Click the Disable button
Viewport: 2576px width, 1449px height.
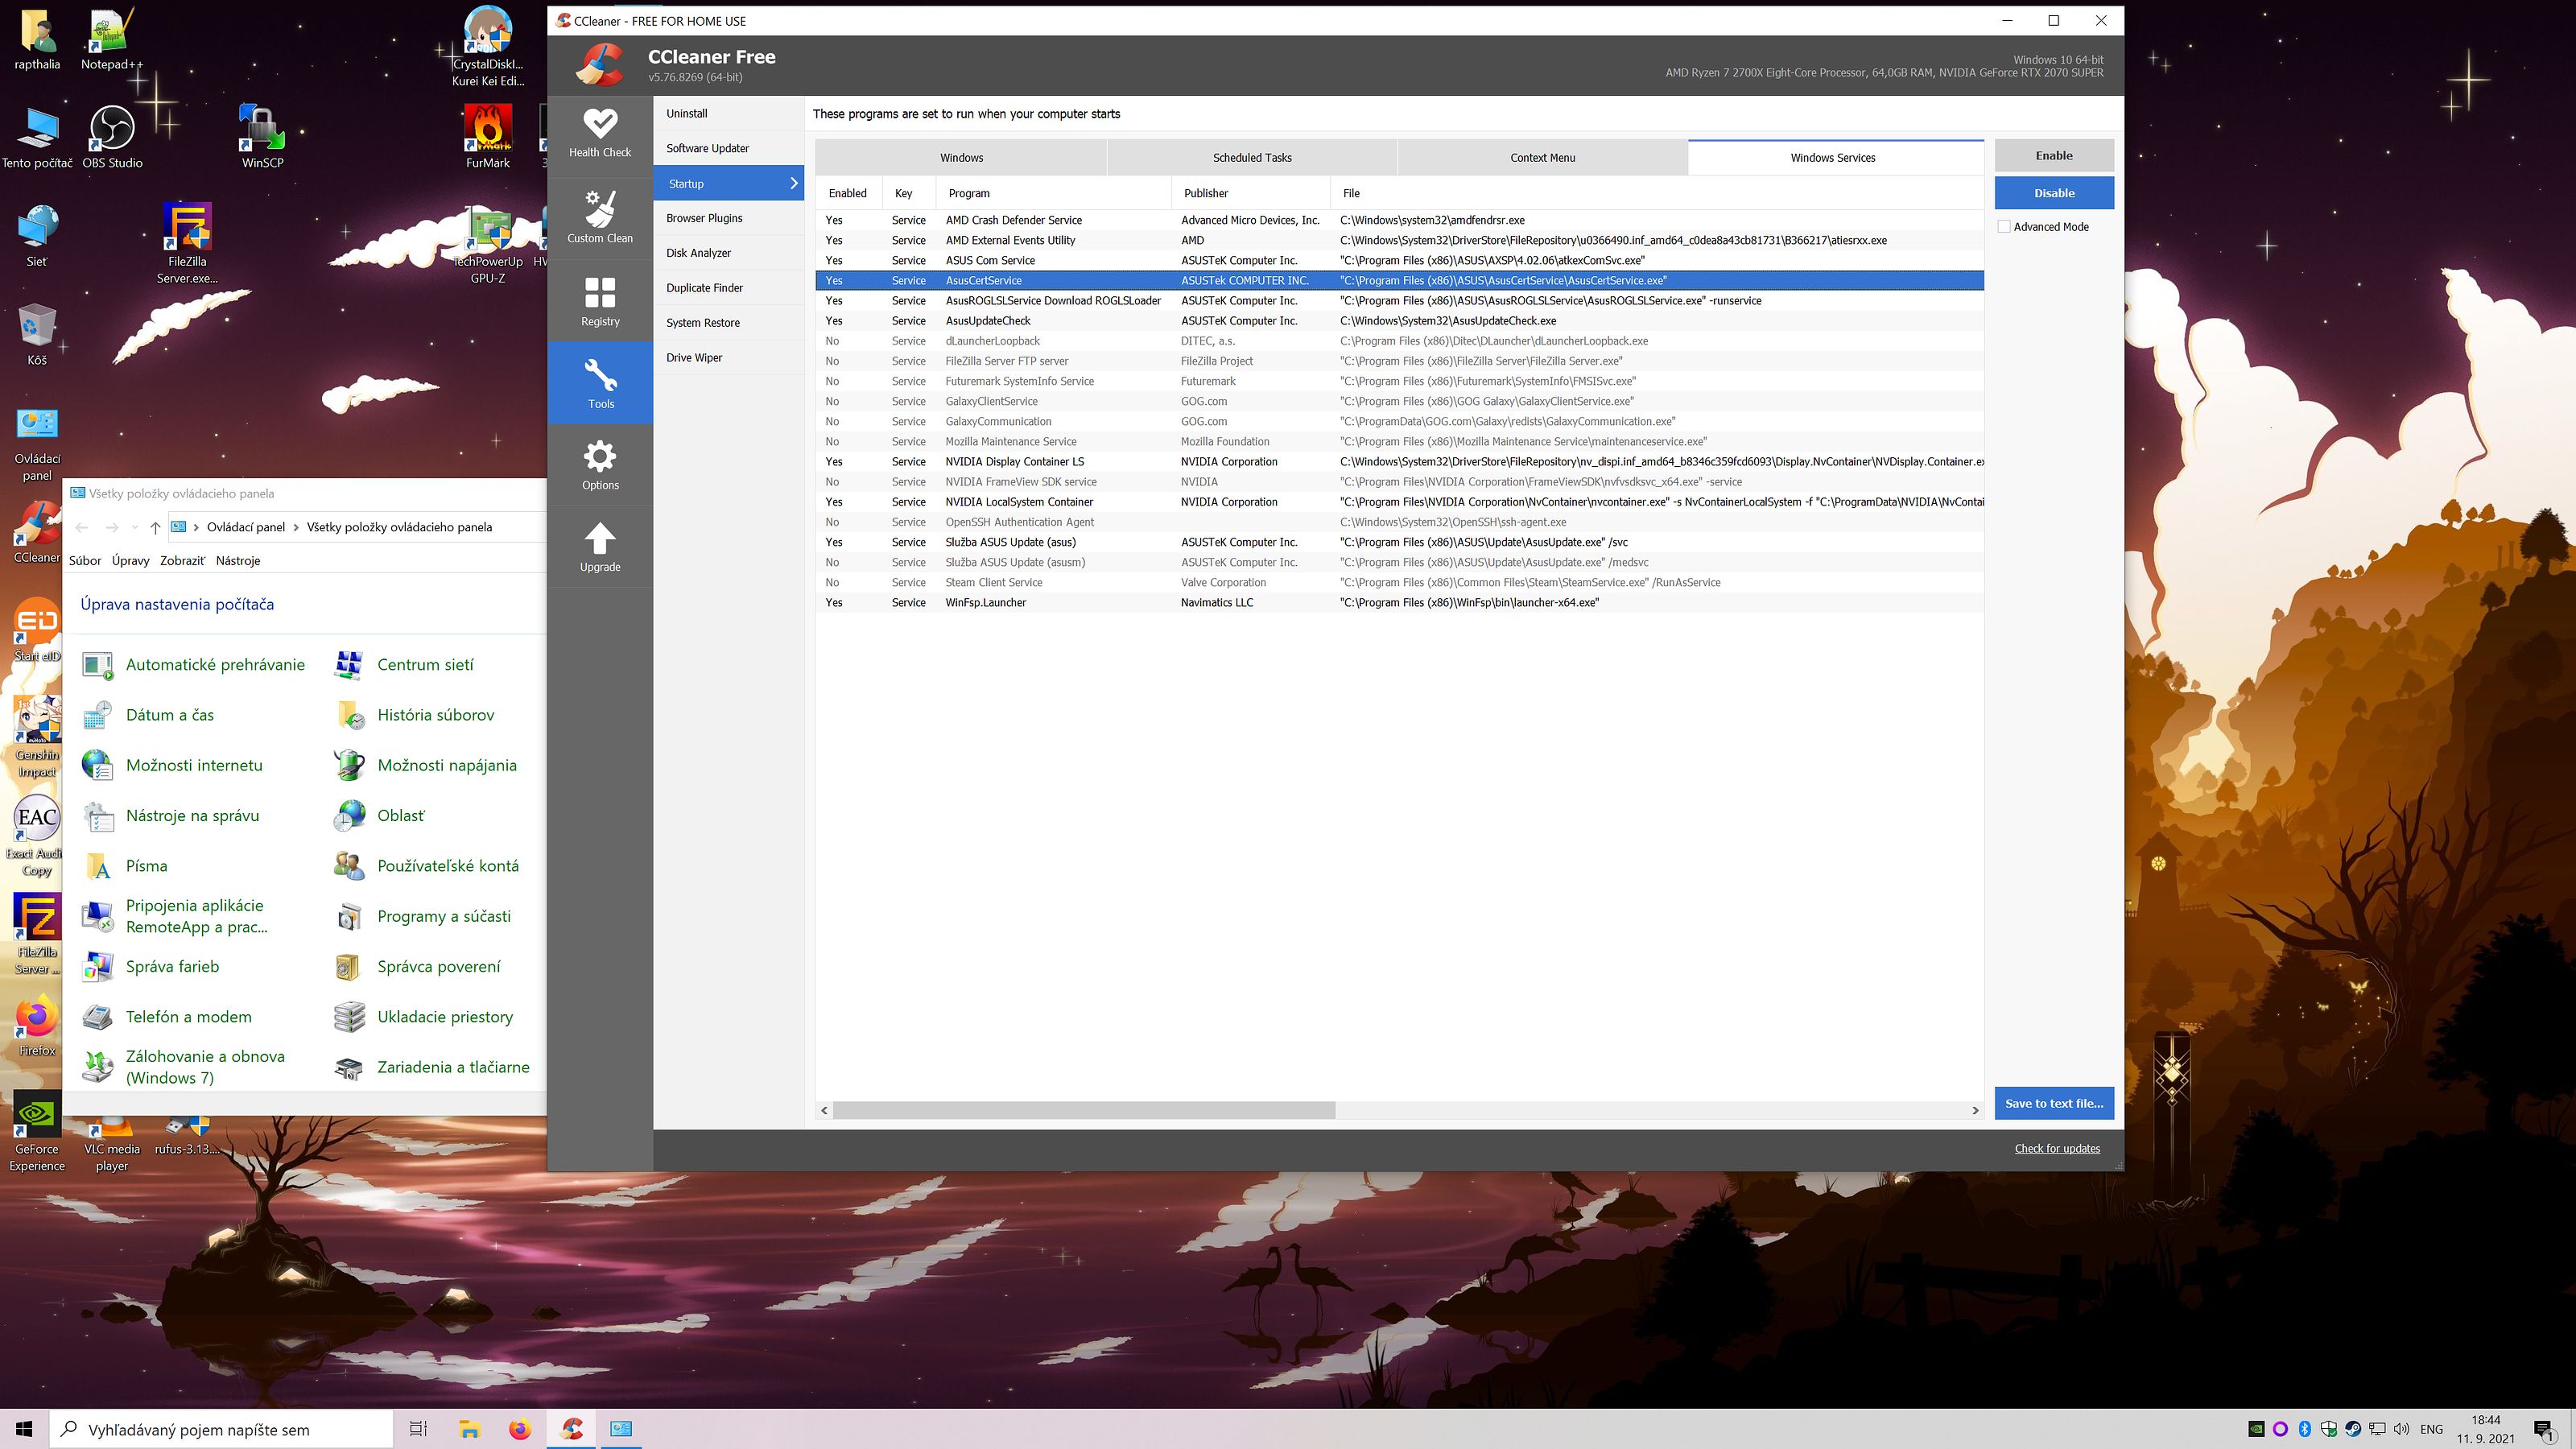click(x=2054, y=193)
